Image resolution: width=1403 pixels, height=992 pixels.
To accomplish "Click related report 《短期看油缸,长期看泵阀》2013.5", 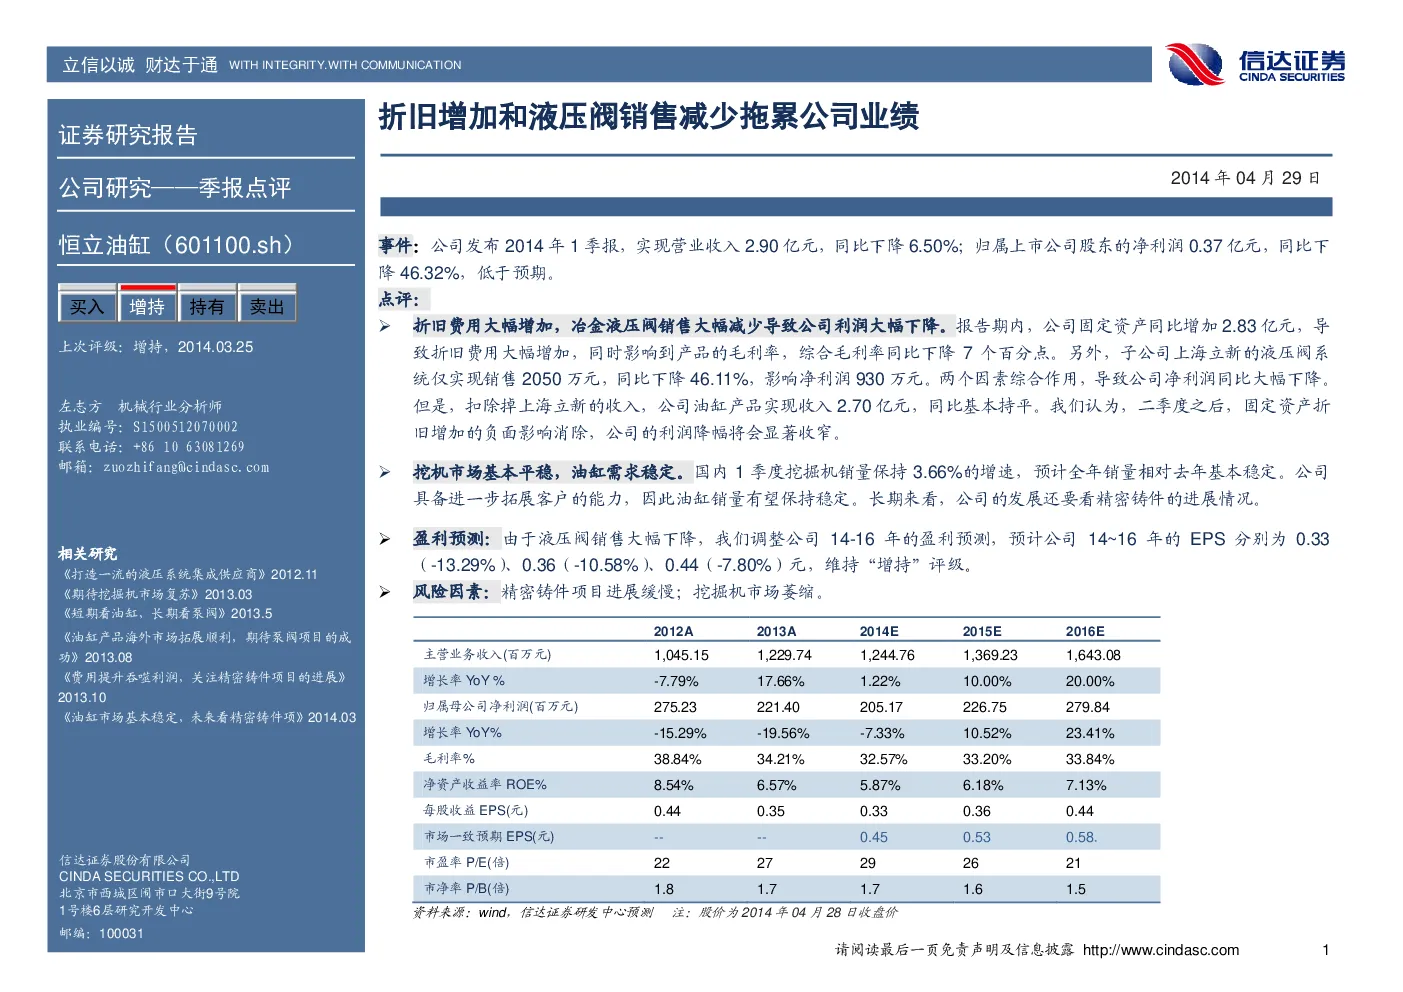I will (165, 614).
